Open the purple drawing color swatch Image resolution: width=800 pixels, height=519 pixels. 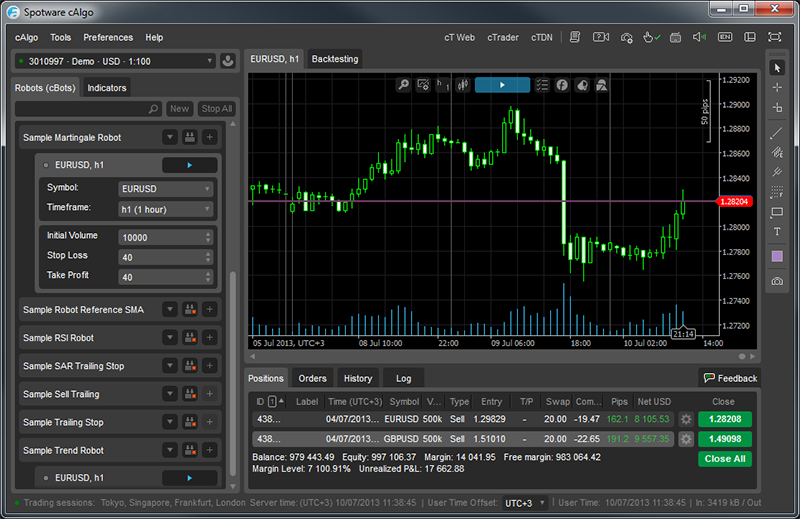pos(777,256)
